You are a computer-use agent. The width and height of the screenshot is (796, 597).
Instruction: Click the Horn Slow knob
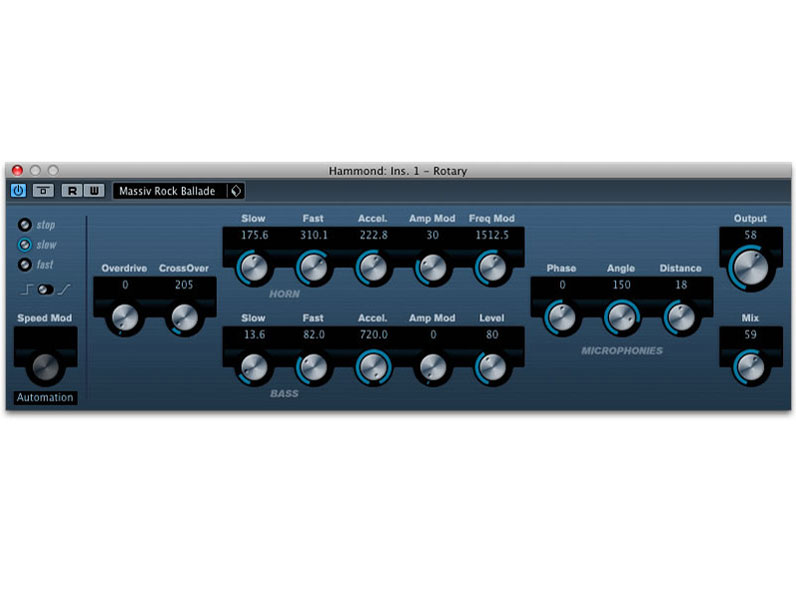pos(253,268)
